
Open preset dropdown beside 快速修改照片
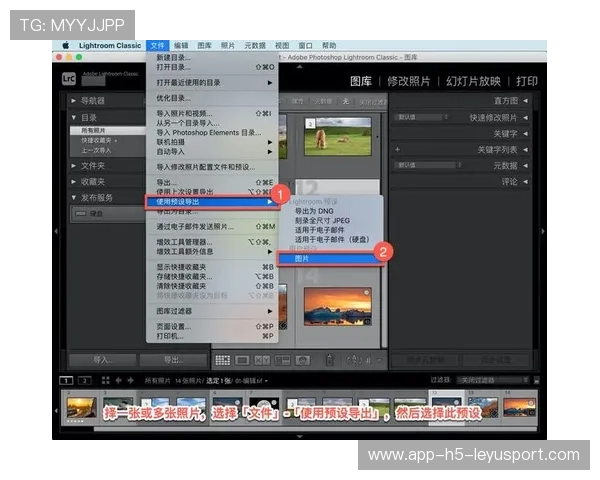point(422,117)
